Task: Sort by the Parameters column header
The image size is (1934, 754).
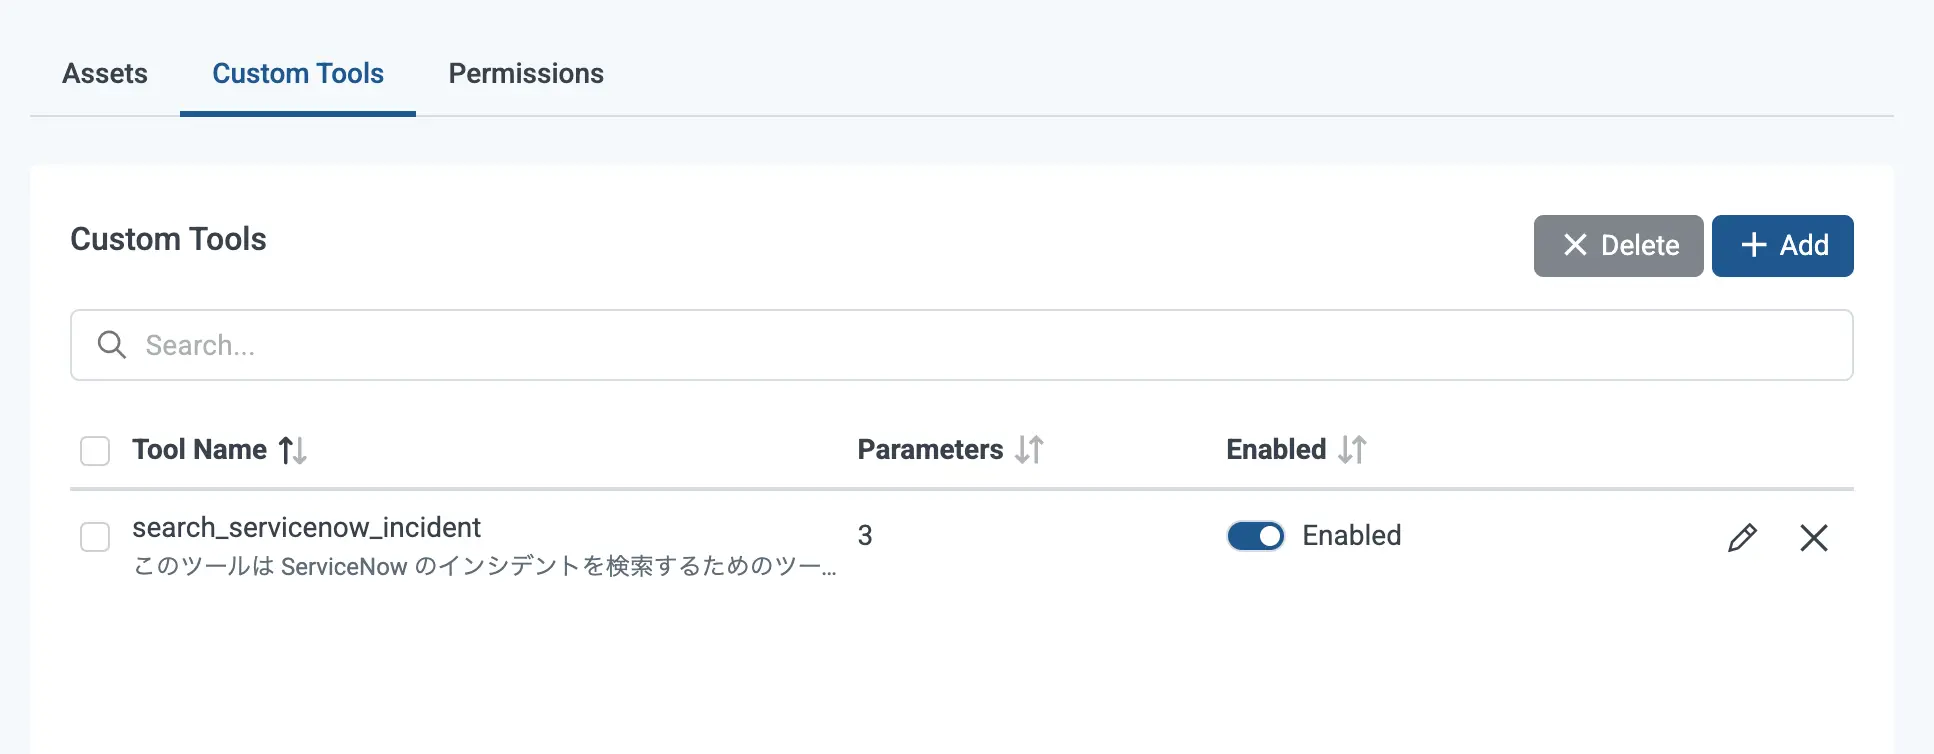Action: pos(930,450)
